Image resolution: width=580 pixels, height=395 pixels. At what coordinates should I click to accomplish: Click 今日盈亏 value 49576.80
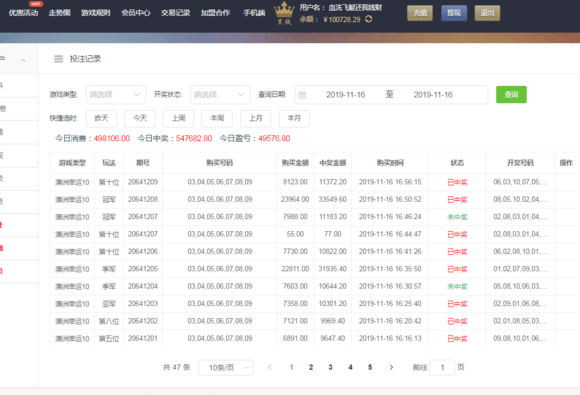pos(274,139)
